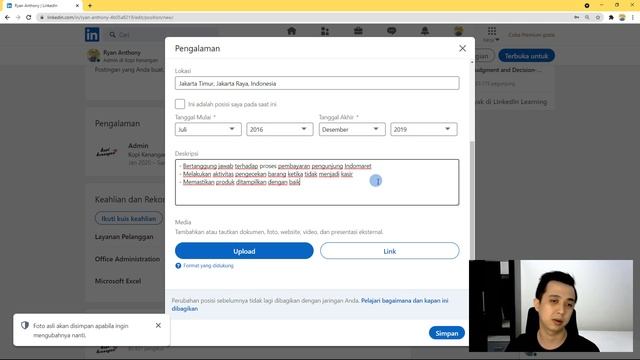The width and height of the screenshot is (640, 360).
Task: Click the Simpan button
Action: click(x=447, y=333)
